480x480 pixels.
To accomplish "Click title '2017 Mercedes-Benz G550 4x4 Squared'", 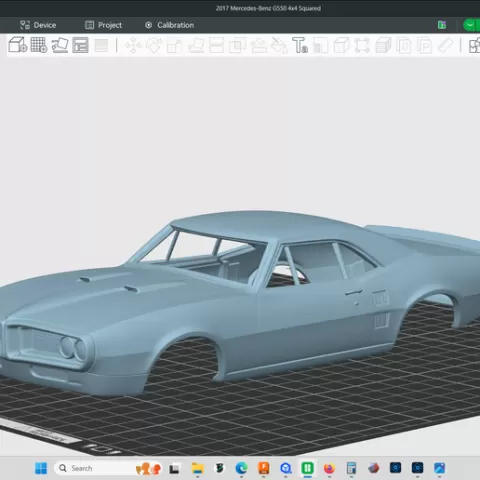I will [x=268, y=8].
